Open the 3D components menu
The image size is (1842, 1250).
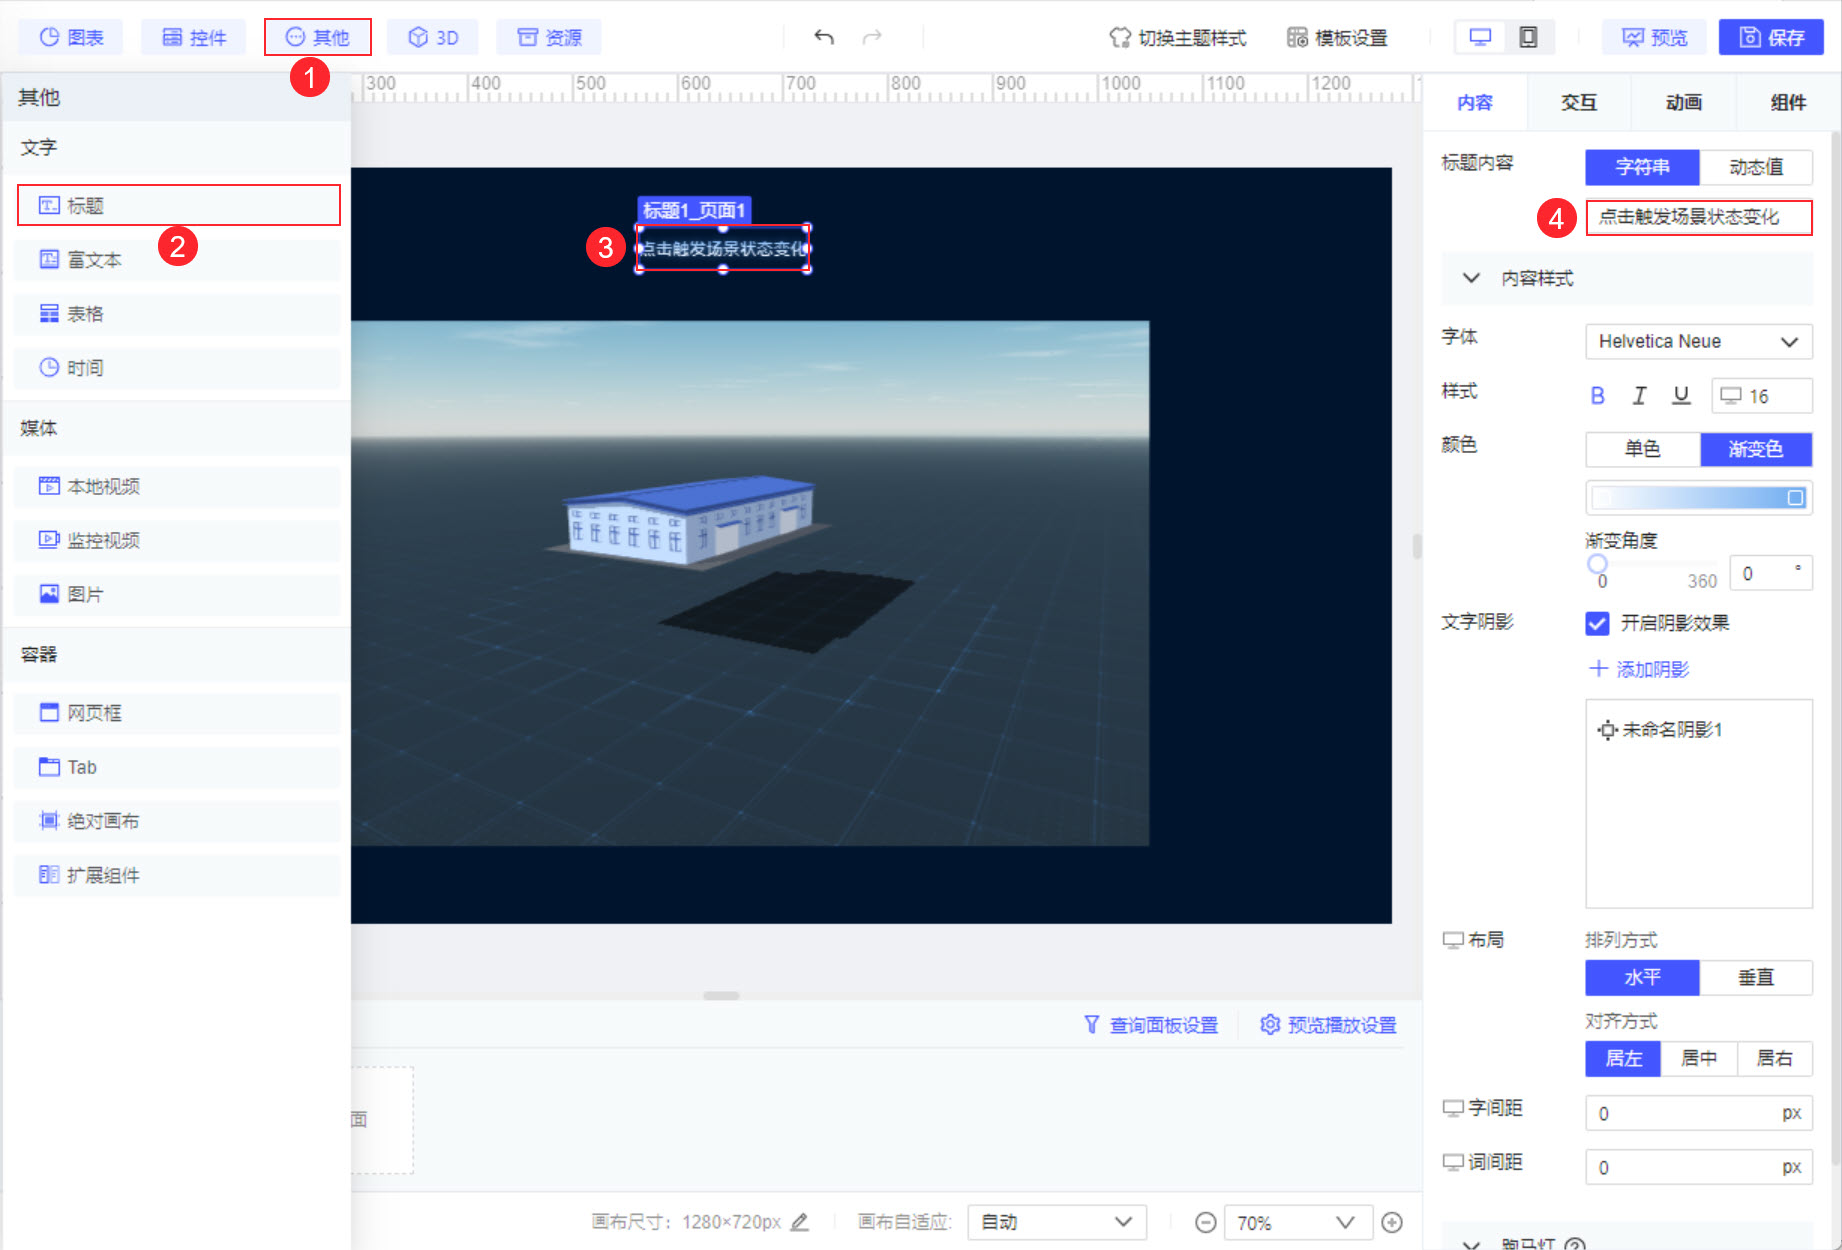[x=433, y=38]
